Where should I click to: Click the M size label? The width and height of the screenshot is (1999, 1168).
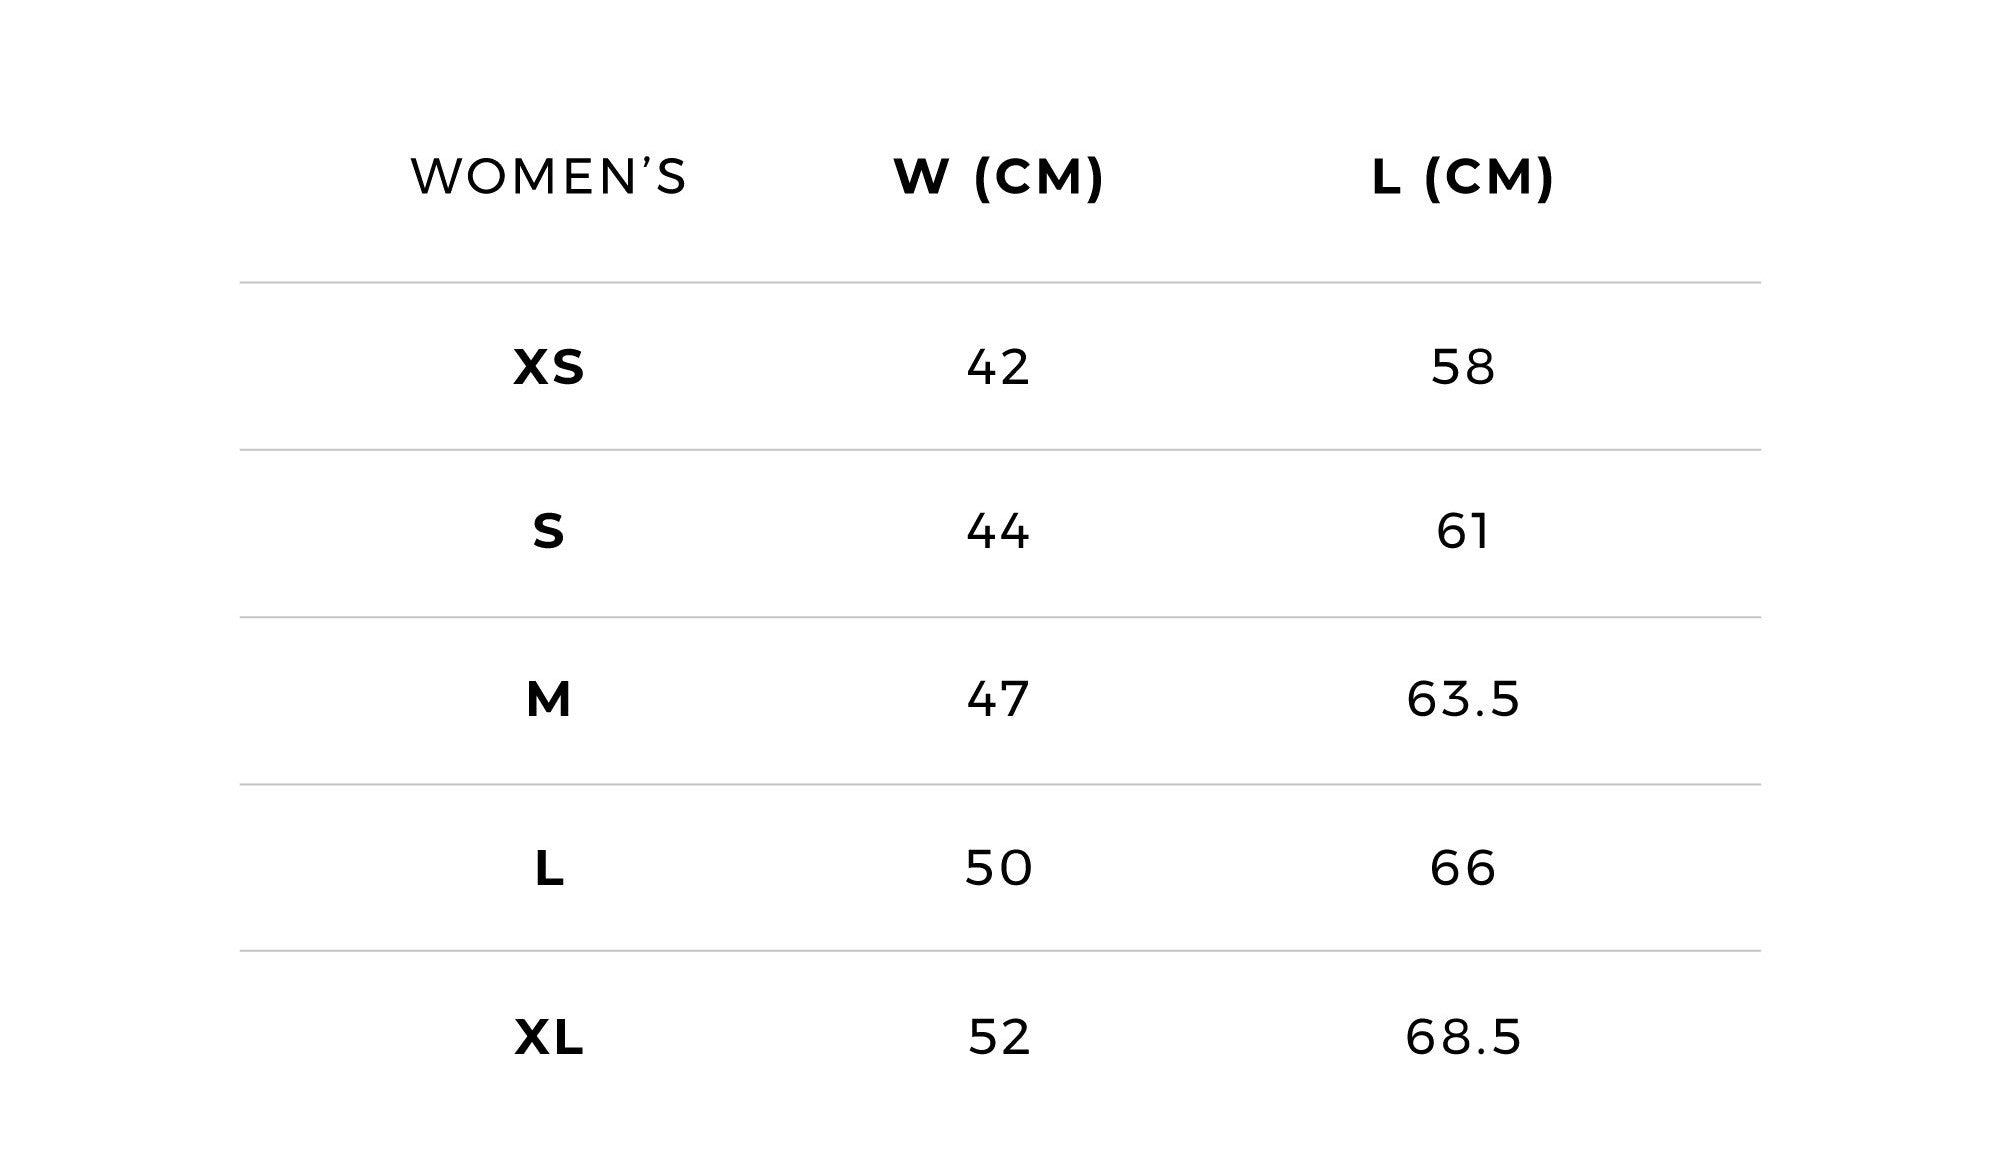(x=549, y=699)
